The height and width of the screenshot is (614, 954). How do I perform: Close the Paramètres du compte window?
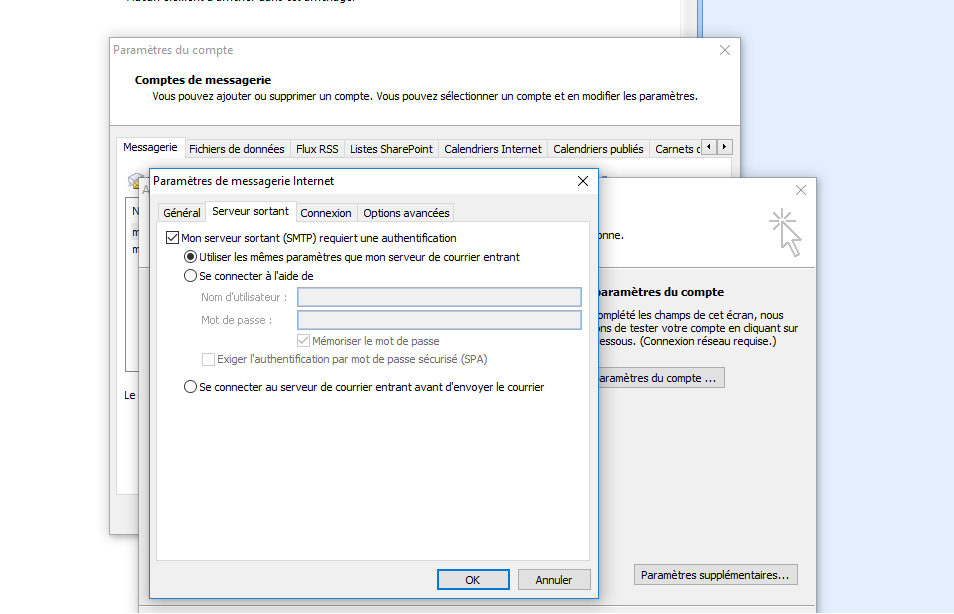click(724, 50)
